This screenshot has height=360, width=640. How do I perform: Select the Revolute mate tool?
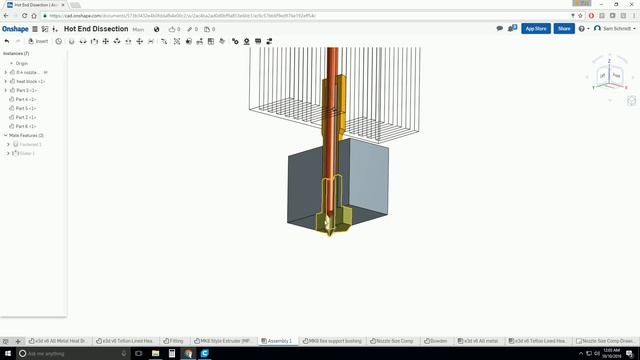click(x=83, y=41)
